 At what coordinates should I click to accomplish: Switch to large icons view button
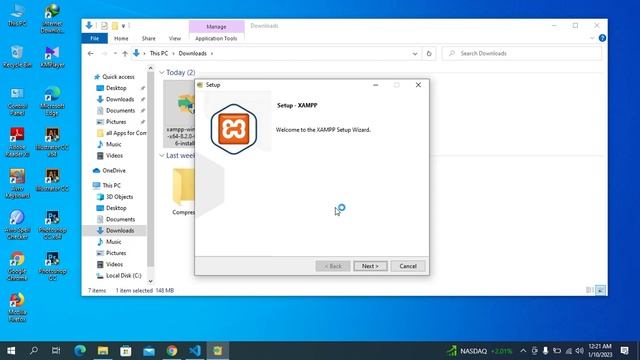(x=600, y=290)
